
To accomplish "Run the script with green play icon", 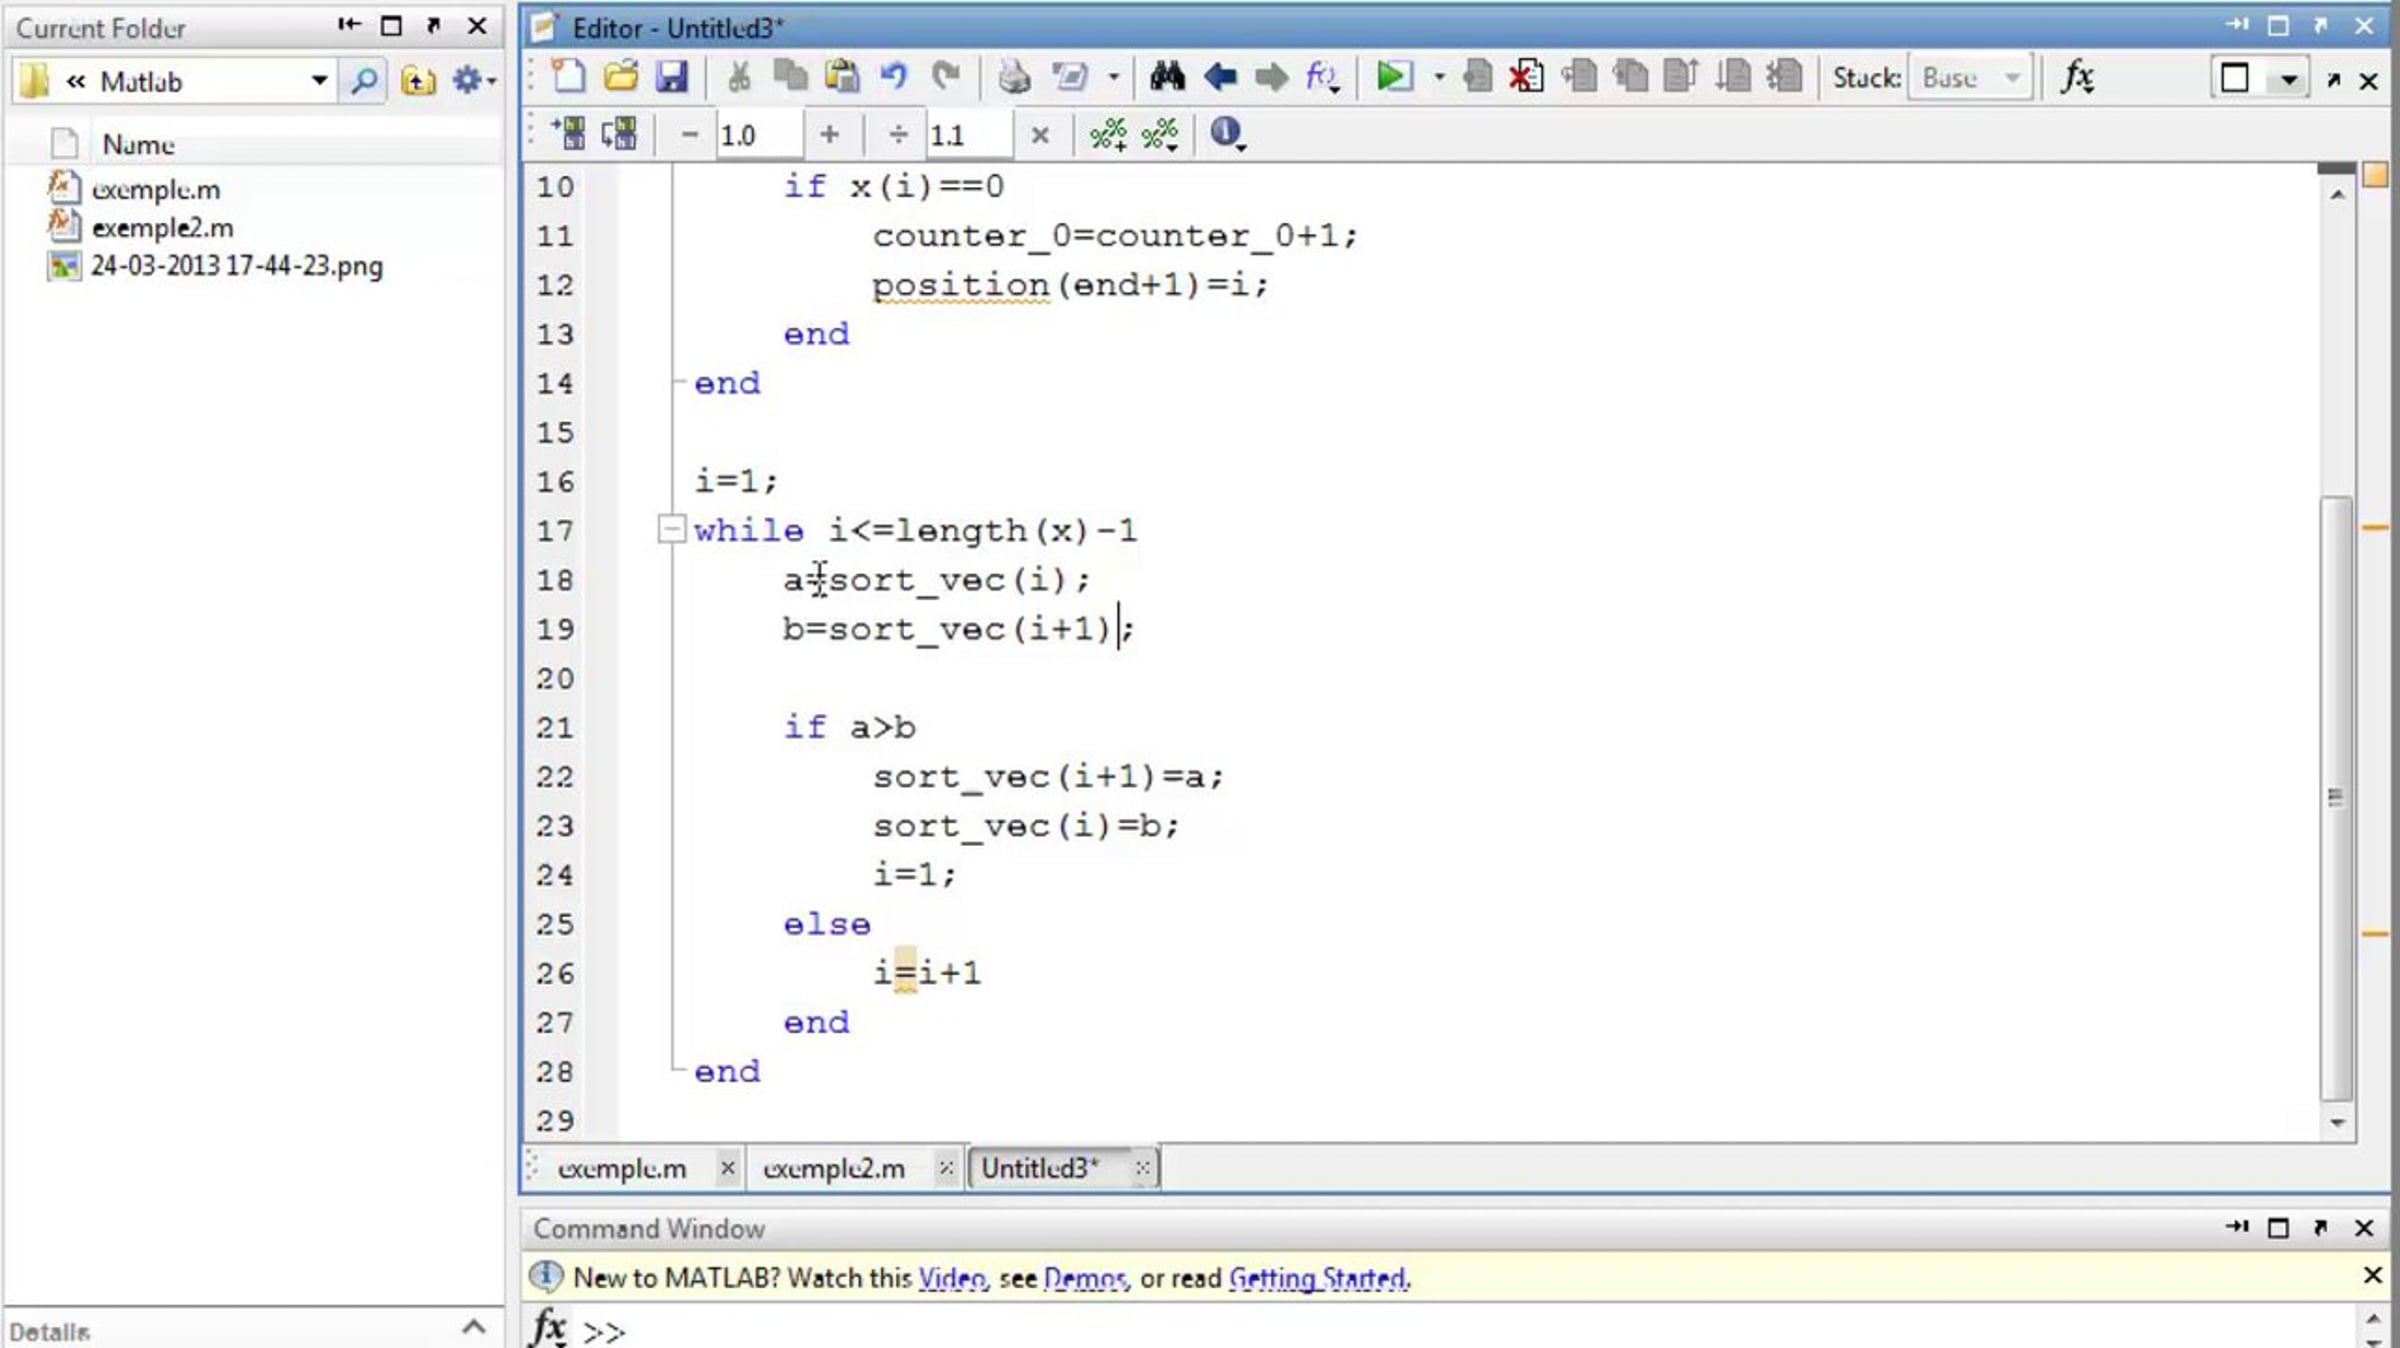I will coord(1394,77).
